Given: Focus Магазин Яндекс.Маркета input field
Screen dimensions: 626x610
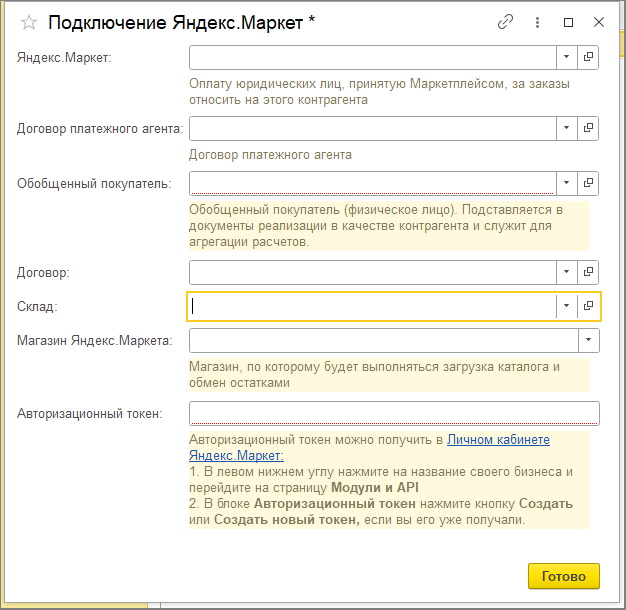Looking at the screenshot, I should [384, 340].
